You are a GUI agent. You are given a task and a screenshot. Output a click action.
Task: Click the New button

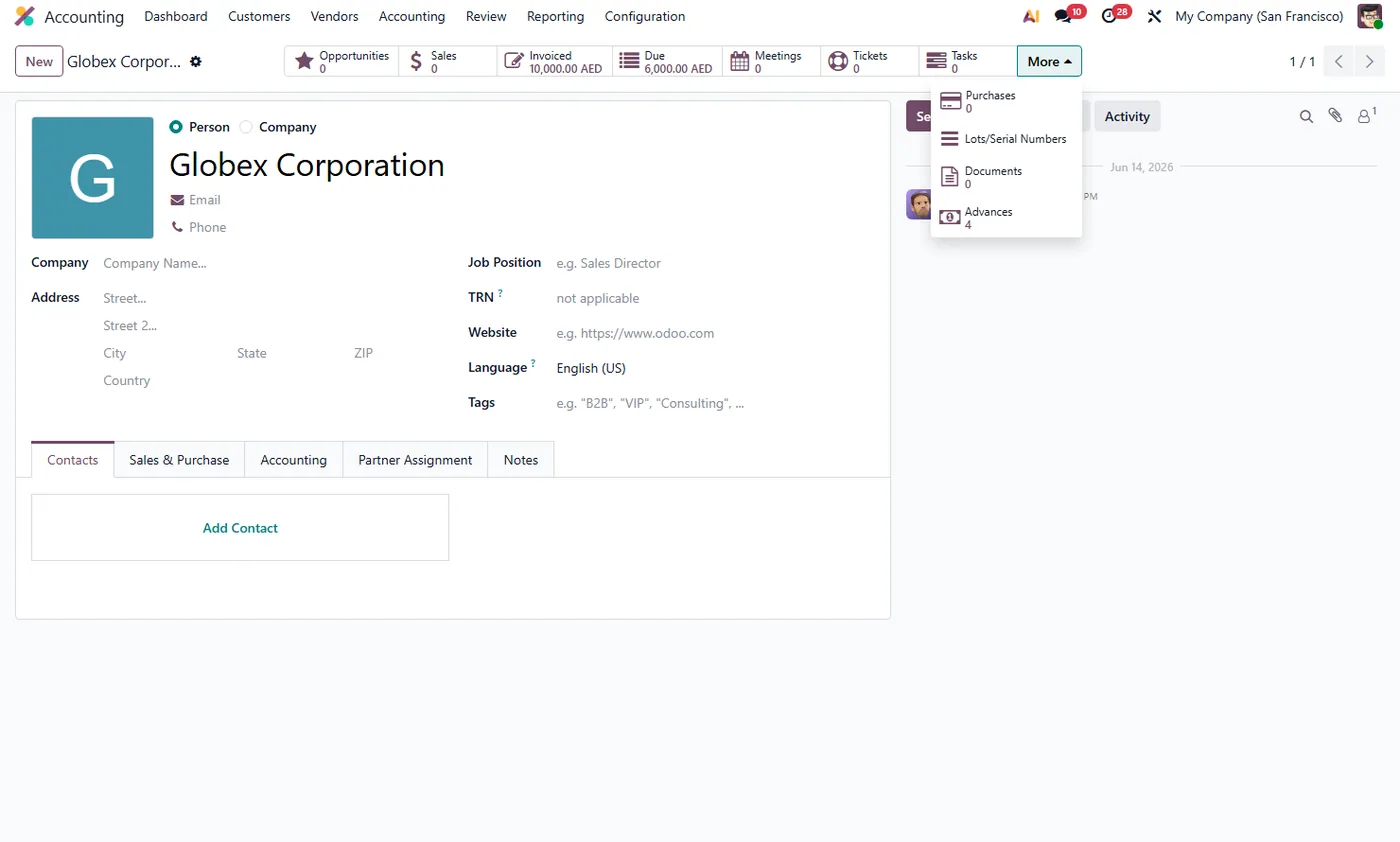(39, 62)
